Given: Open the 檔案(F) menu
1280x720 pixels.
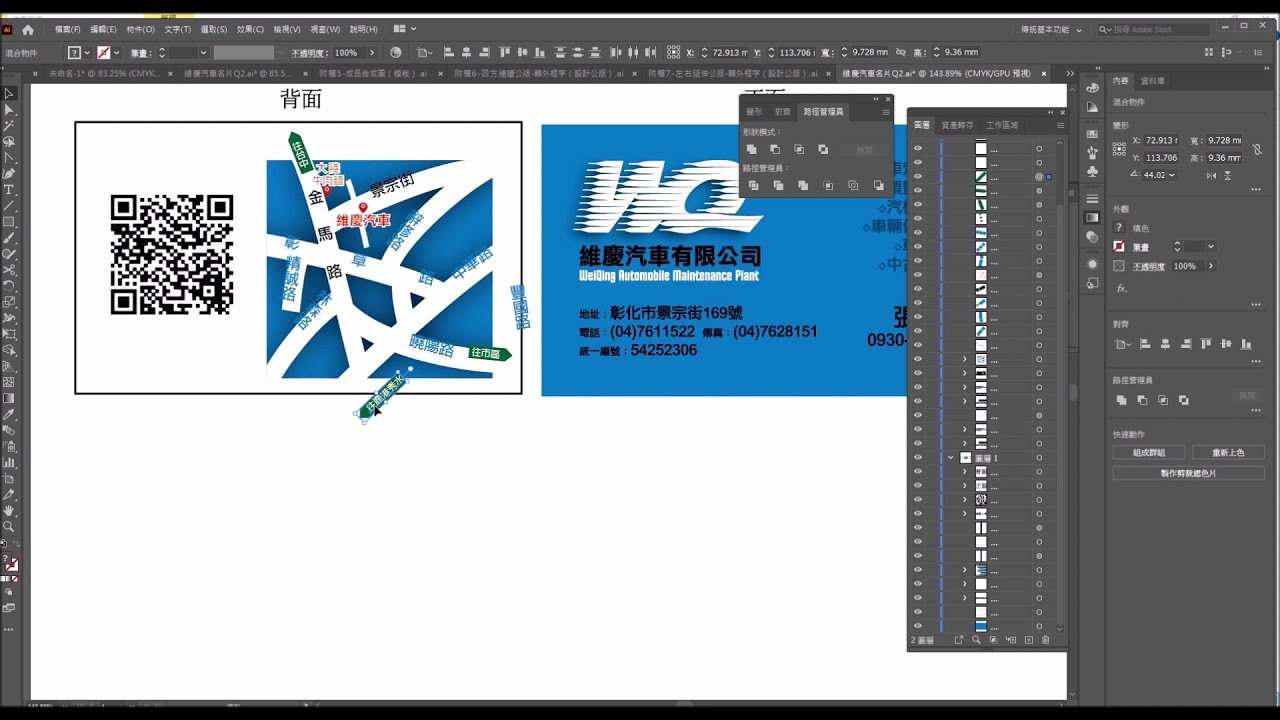Looking at the screenshot, I should (x=68, y=30).
